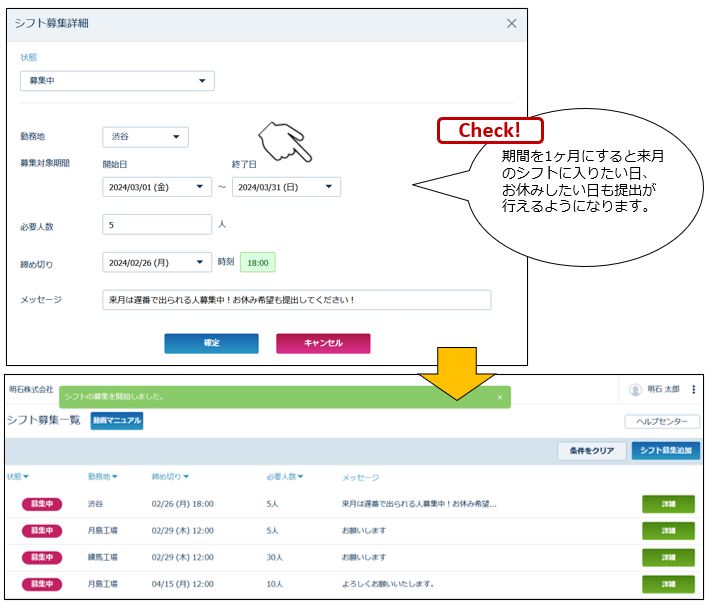Open the 動画マニュアル link
This screenshot has width=713, height=608.
coord(117,421)
